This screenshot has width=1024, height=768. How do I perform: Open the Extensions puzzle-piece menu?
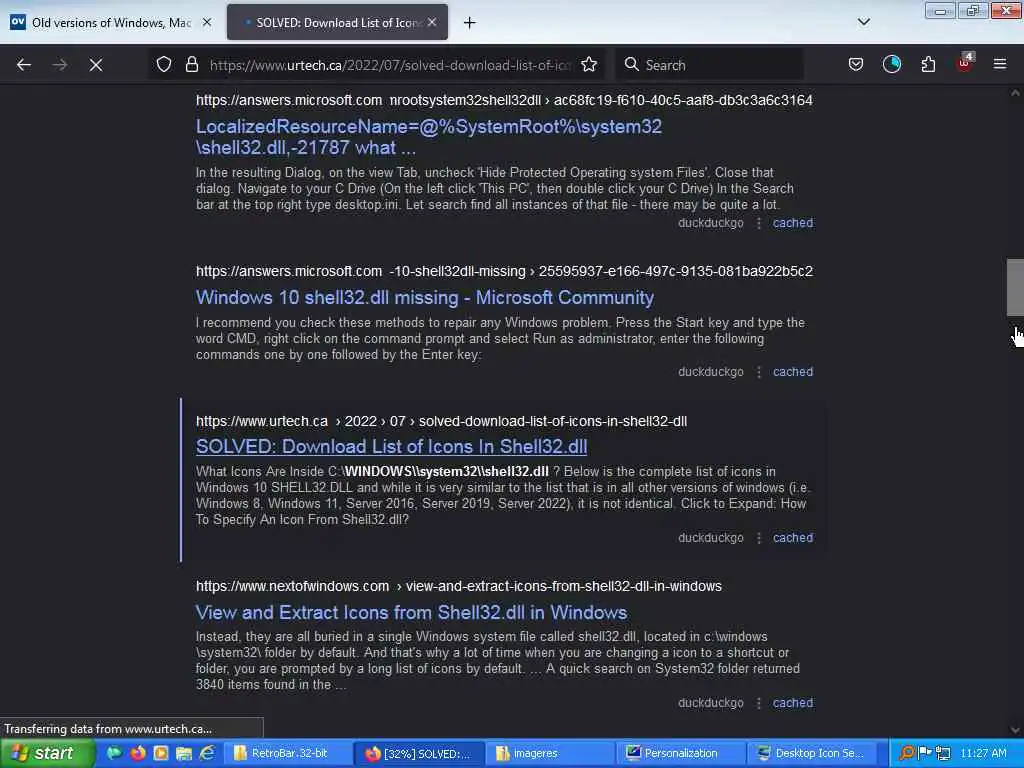click(x=928, y=65)
